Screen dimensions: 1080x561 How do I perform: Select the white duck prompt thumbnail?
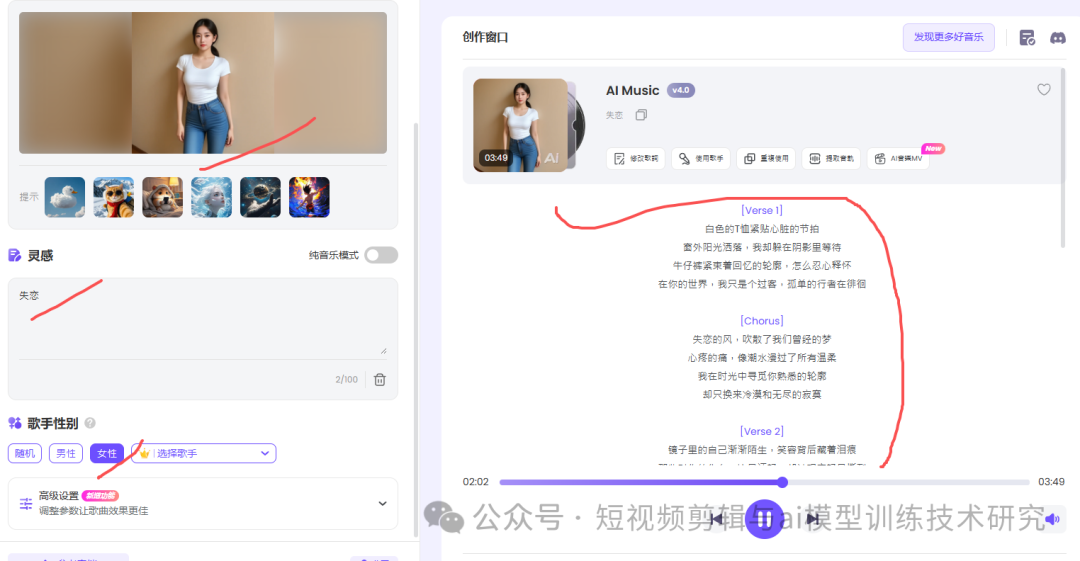(x=65, y=197)
